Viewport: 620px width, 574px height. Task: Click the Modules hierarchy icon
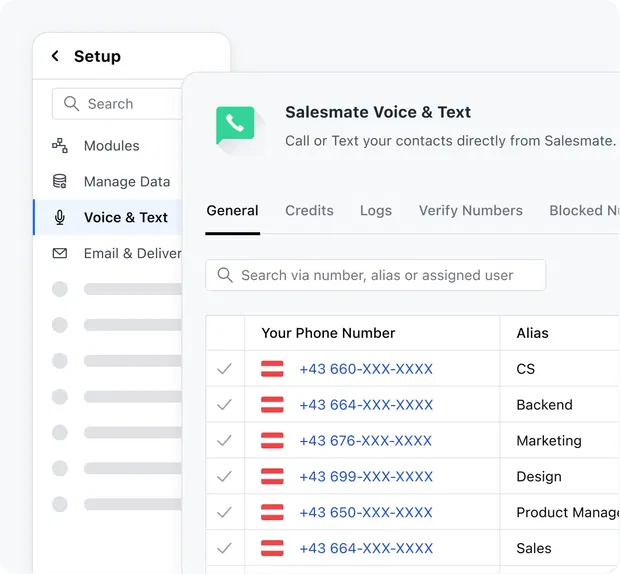60,145
